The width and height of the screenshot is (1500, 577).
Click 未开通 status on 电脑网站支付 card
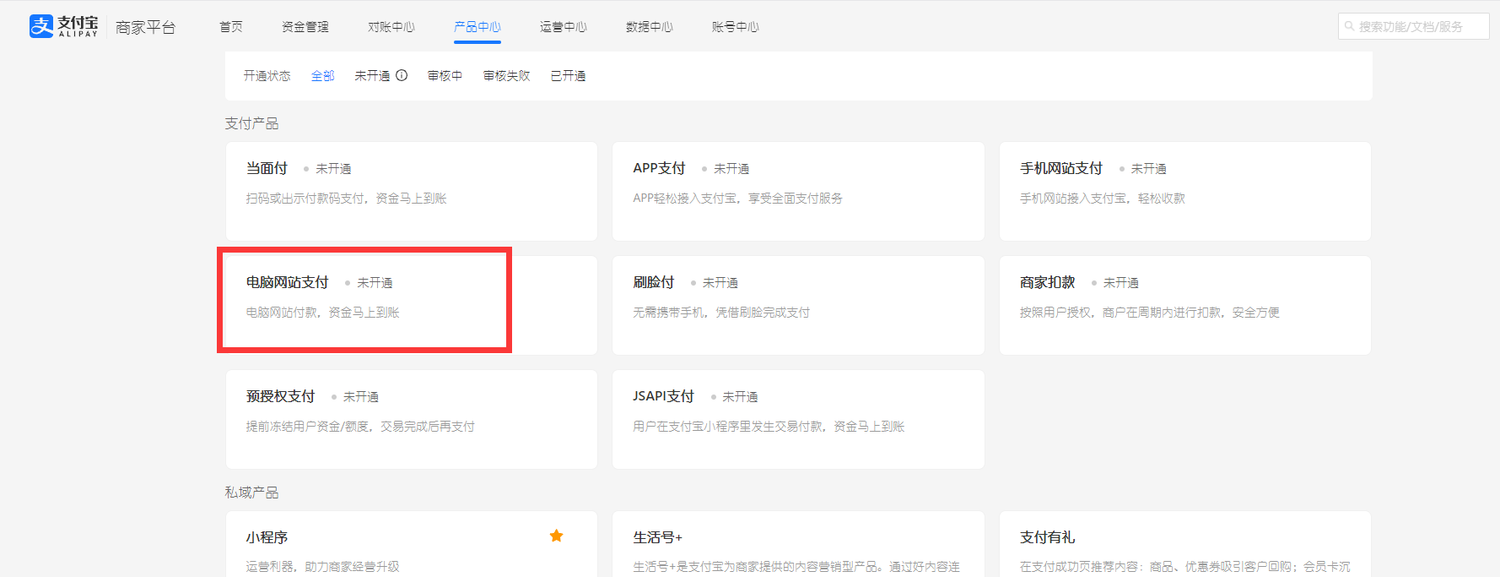coord(375,283)
